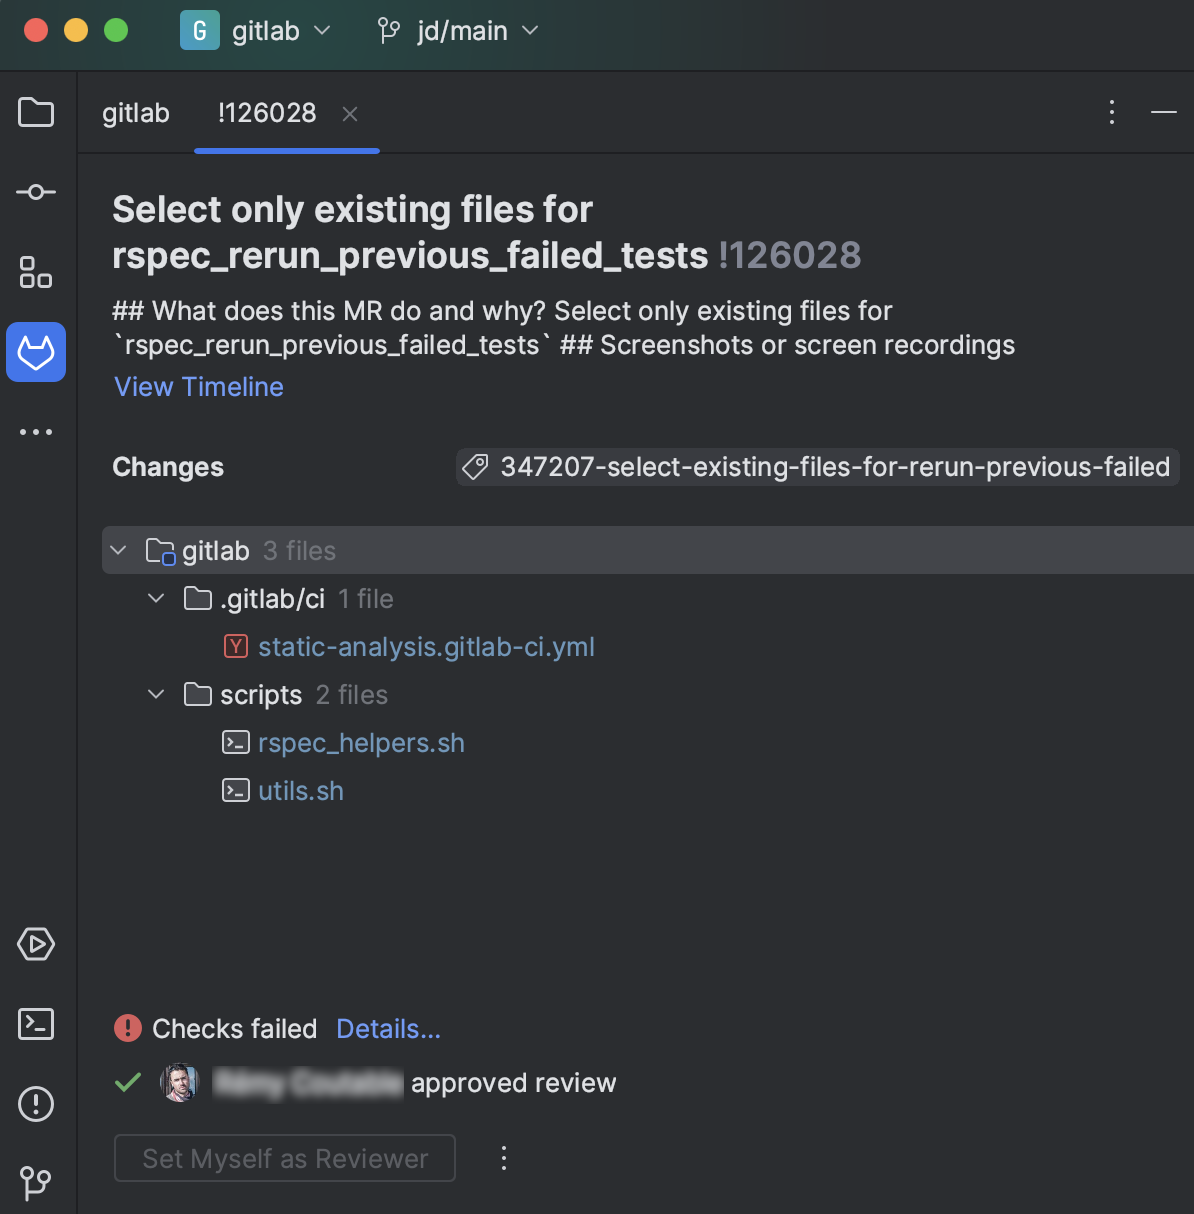Open the Commit tool window

click(36, 192)
